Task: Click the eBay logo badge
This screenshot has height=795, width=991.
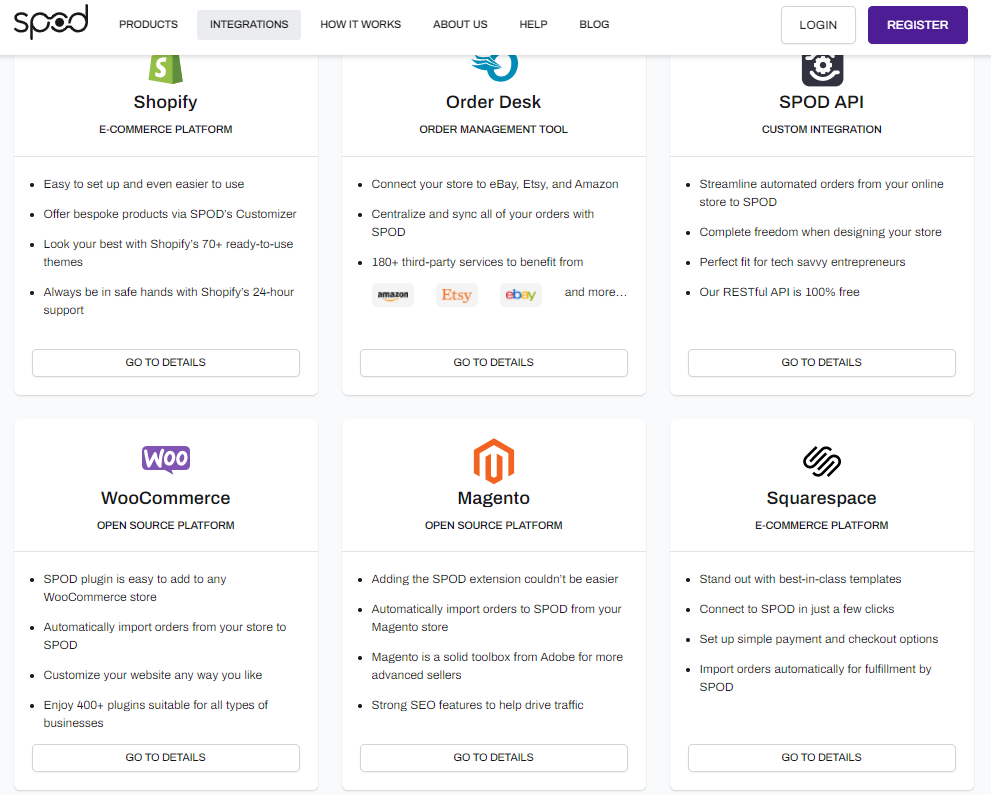Action: (x=521, y=295)
